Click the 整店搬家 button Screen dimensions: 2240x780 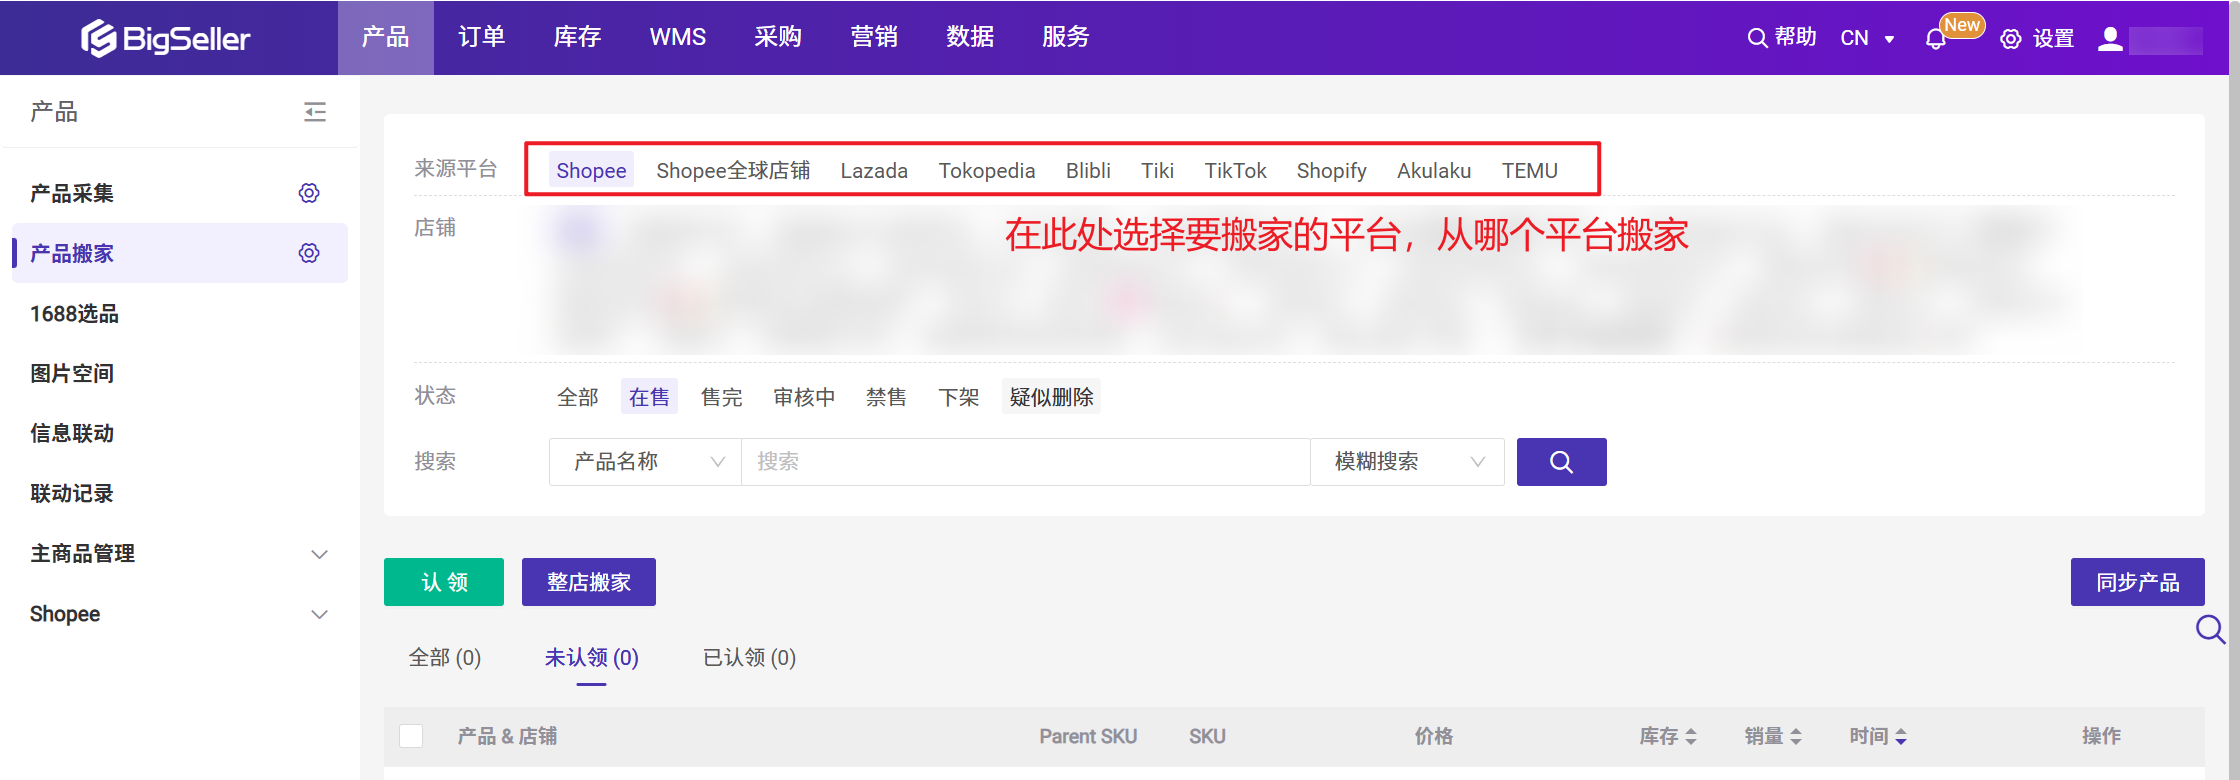point(589,582)
